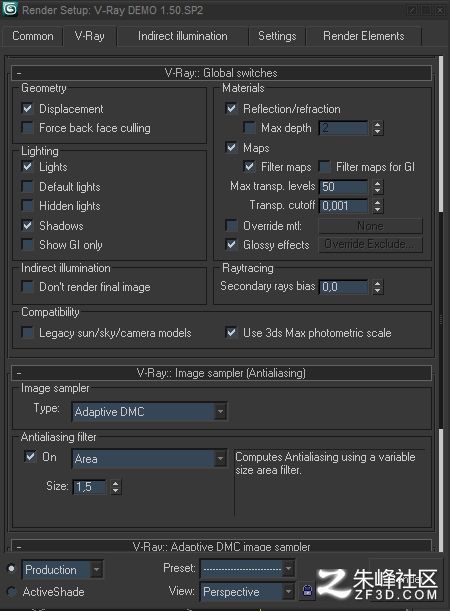Viewport: 450px width, 611px height.
Task: Click the Secondary rays bias spinner arrows
Action: point(377,286)
